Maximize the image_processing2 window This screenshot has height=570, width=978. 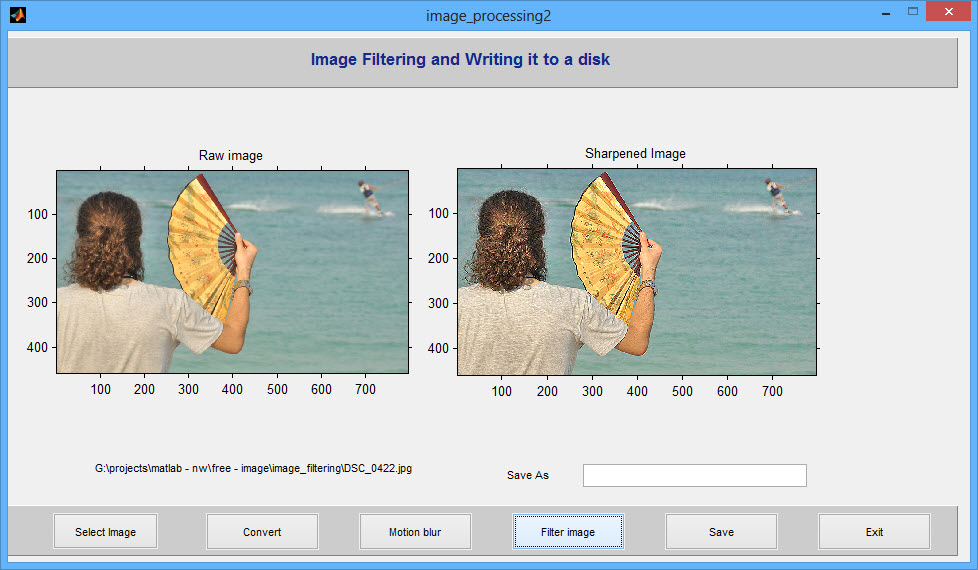pyautogui.click(x=913, y=12)
